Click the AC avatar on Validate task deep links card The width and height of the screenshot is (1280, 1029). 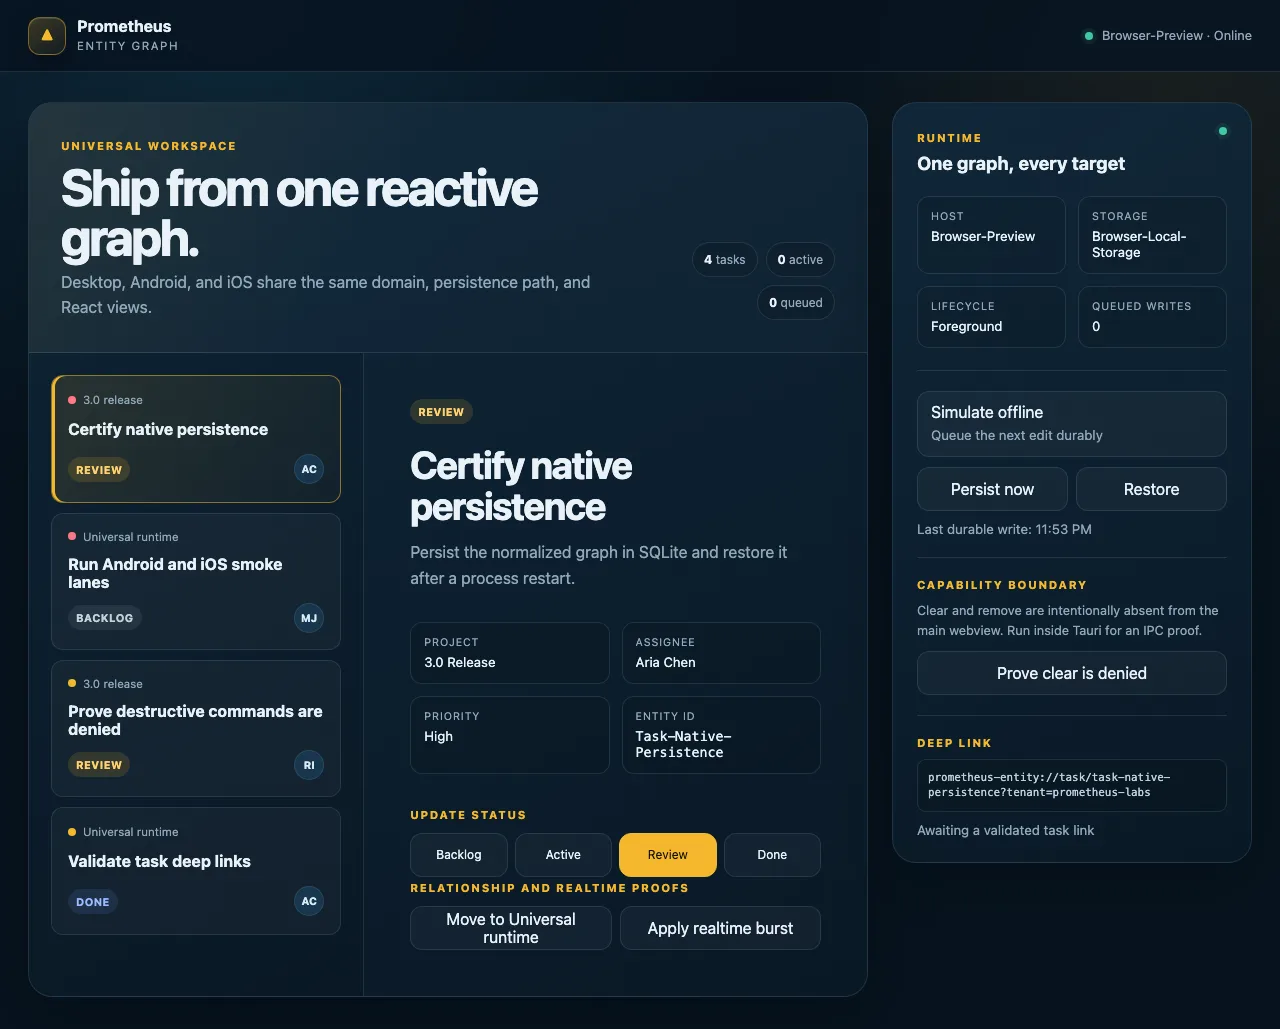point(309,901)
